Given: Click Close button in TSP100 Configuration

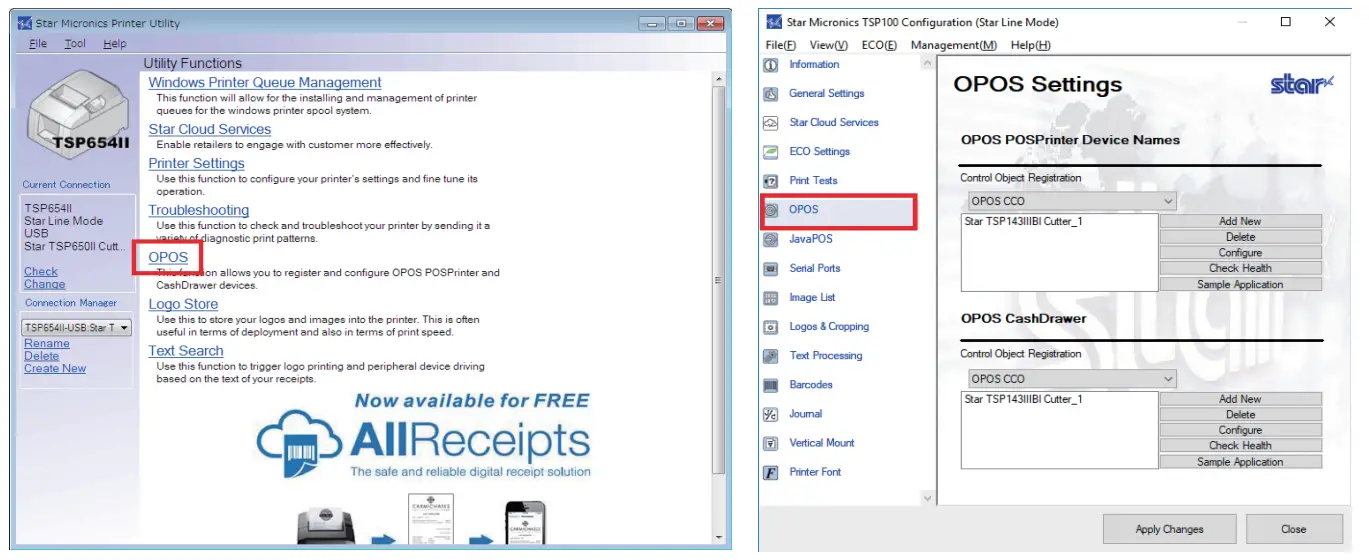Looking at the screenshot, I should tap(1293, 530).
